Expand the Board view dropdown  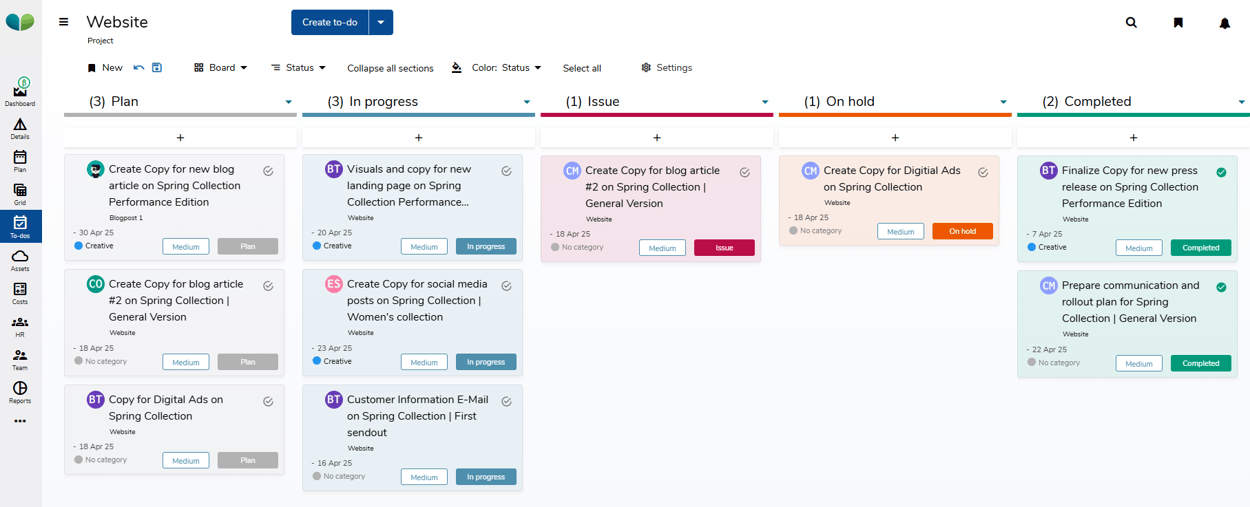pyautogui.click(x=221, y=68)
